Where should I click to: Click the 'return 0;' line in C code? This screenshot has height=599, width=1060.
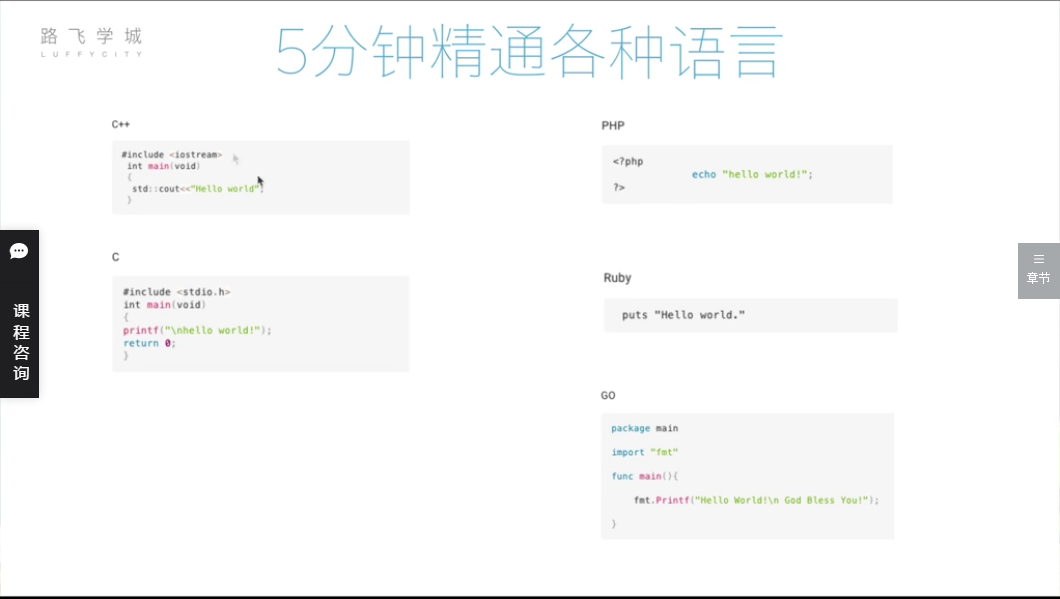click(x=149, y=343)
